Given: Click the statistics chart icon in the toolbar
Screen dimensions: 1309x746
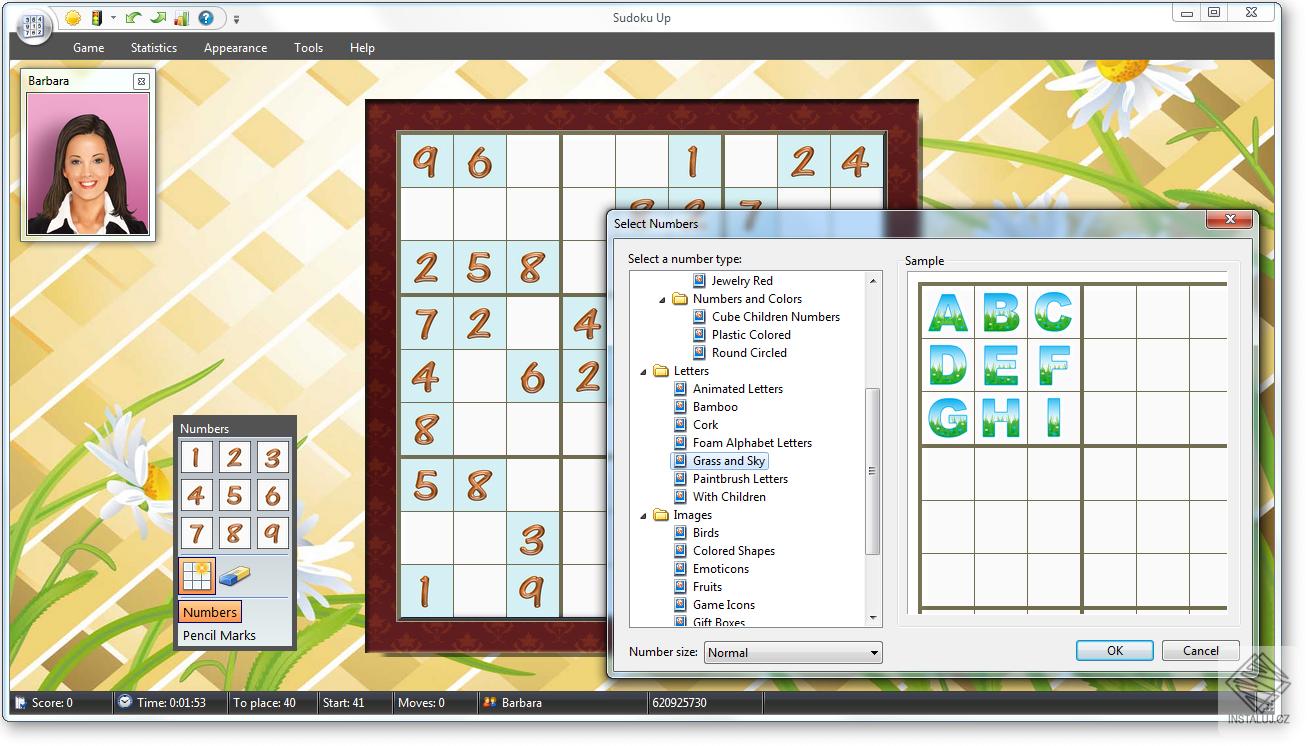Looking at the screenshot, I should (x=183, y=18).
